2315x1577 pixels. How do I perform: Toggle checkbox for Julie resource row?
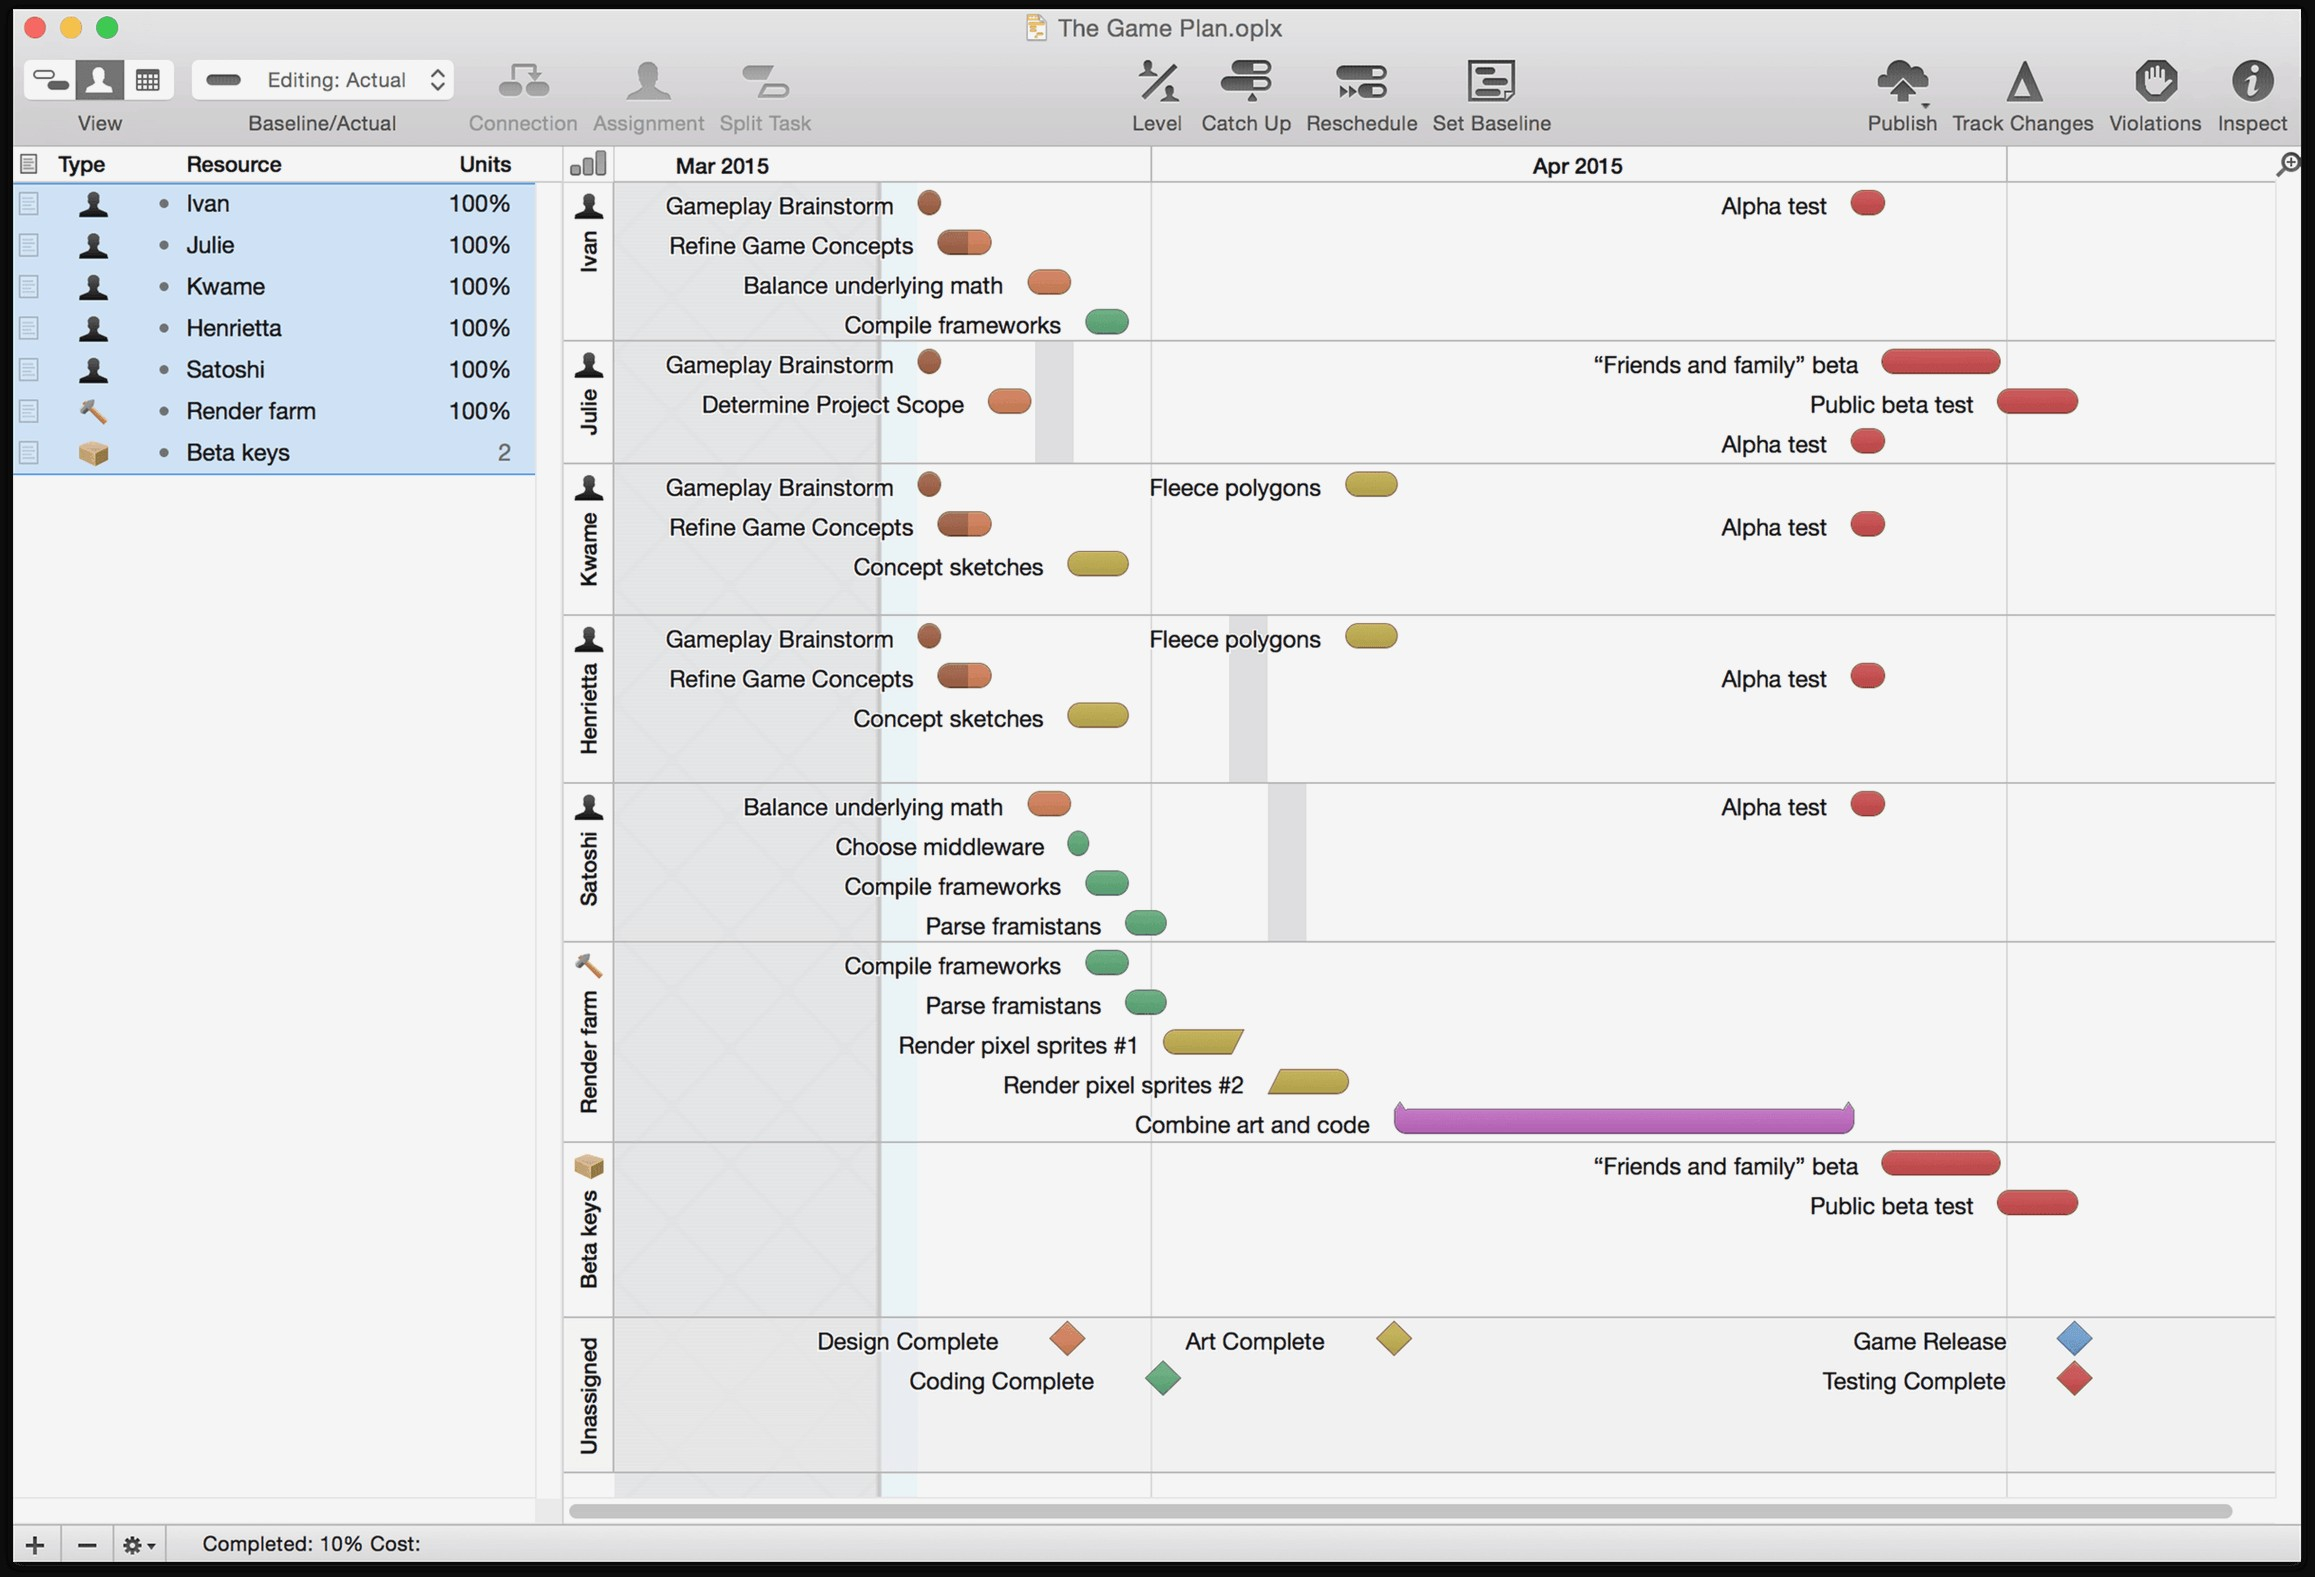click(x=28, y=245)
